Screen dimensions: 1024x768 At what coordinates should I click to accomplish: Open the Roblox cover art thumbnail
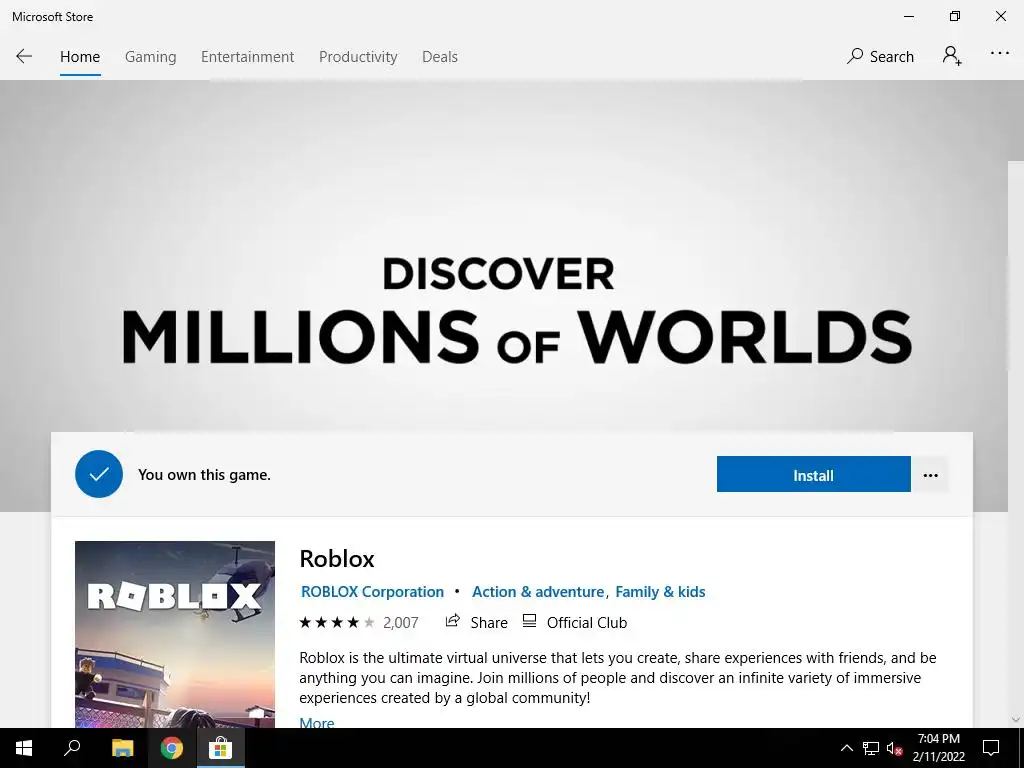tap(175, 634)
